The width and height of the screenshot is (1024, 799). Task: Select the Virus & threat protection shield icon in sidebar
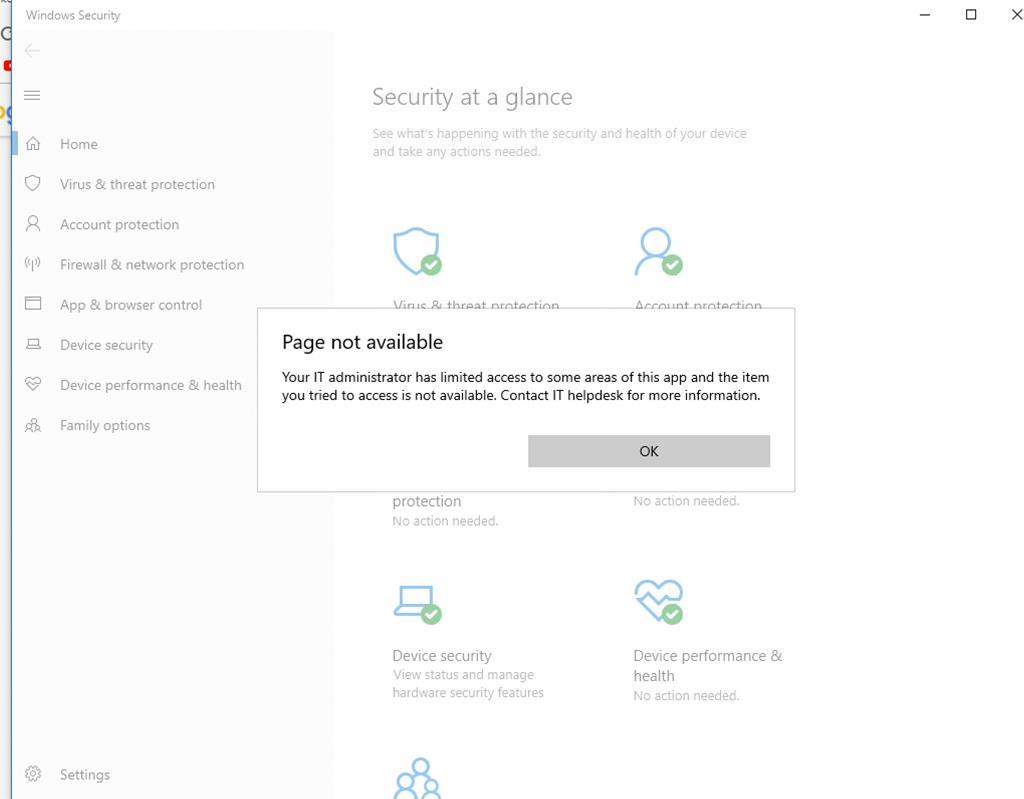pyautogui.click(x=33, y=184)
